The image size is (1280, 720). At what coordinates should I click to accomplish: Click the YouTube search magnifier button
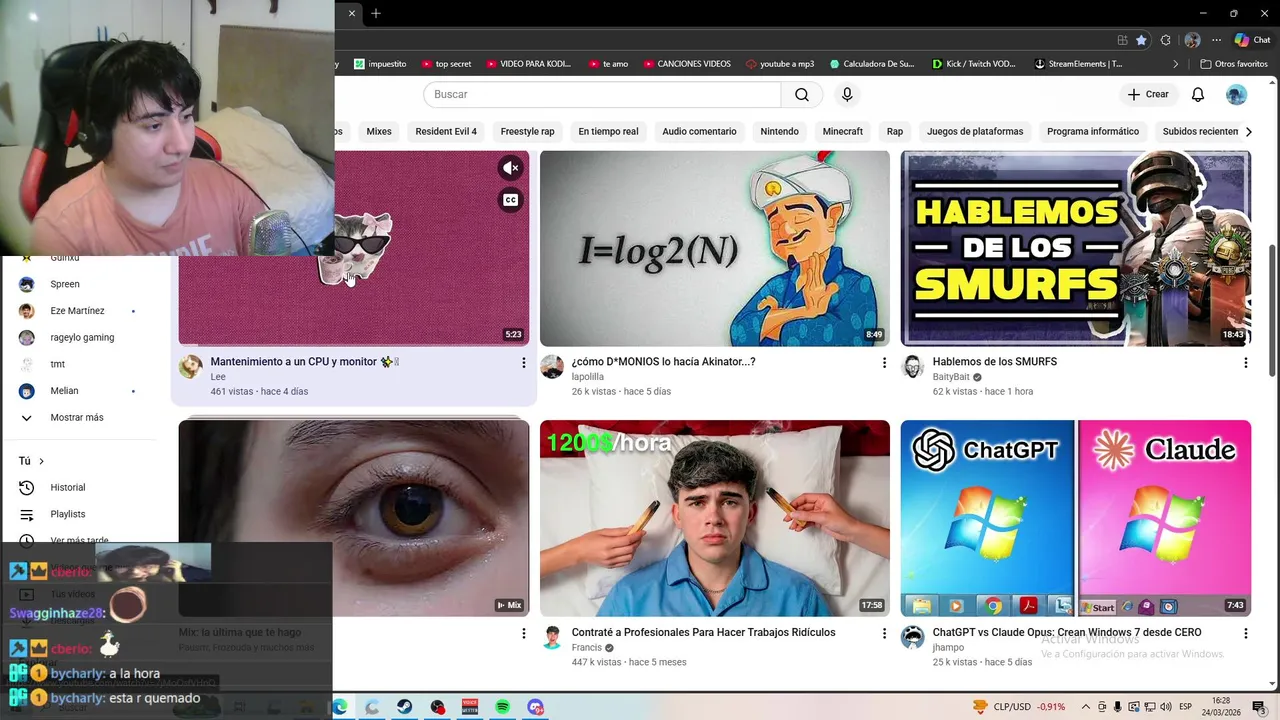802,94
